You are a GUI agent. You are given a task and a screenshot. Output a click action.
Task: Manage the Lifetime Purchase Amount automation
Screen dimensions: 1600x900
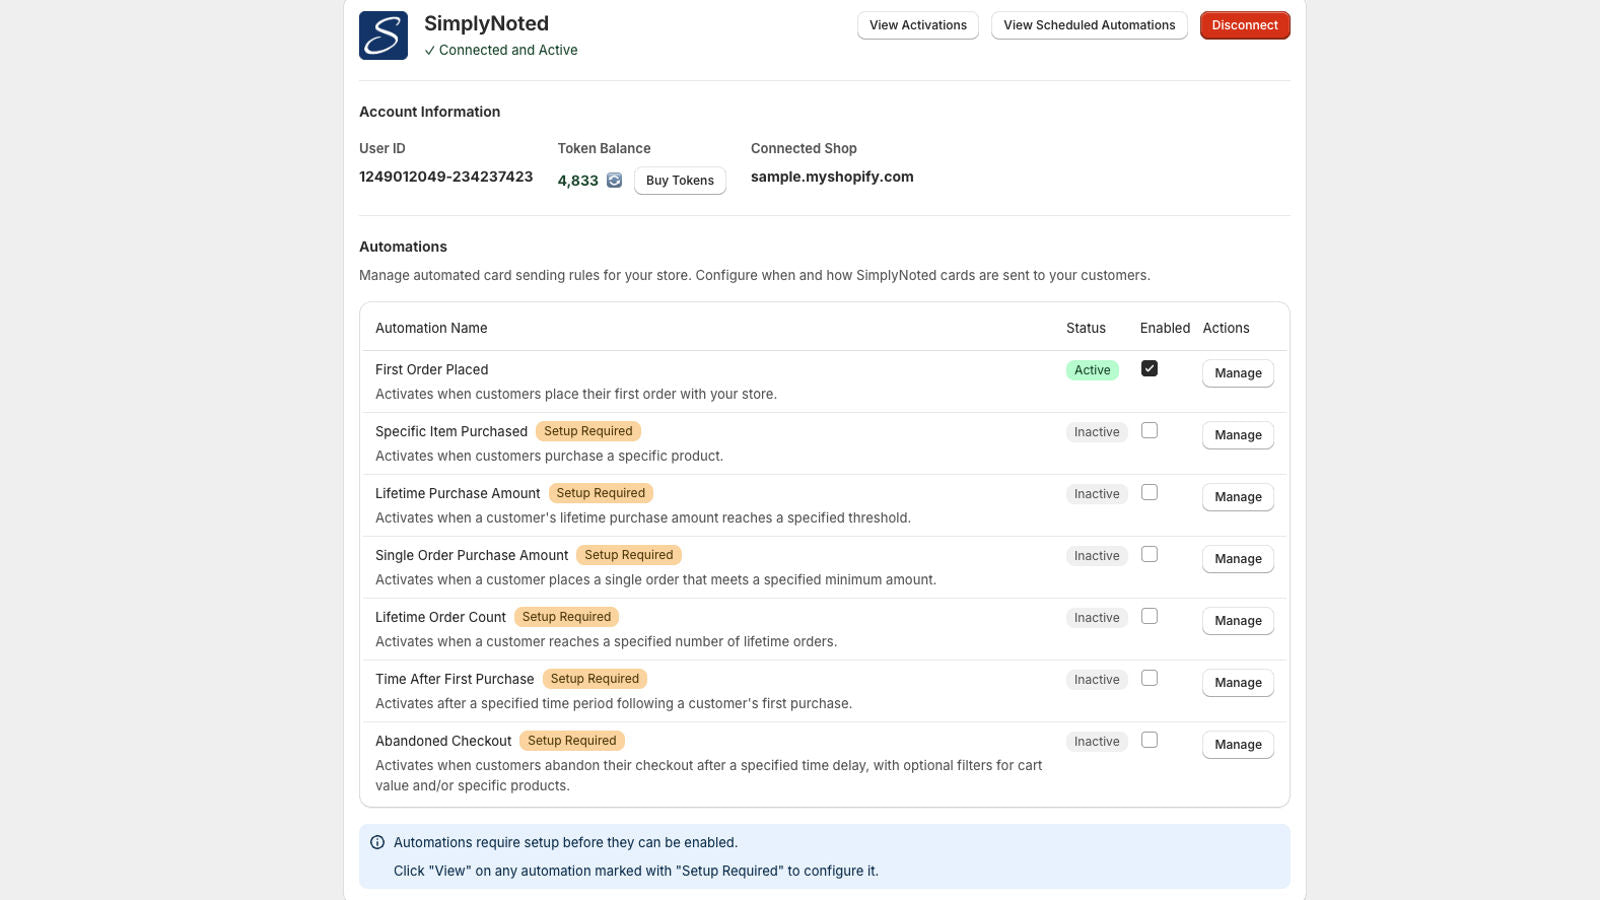coord(1237,497)
